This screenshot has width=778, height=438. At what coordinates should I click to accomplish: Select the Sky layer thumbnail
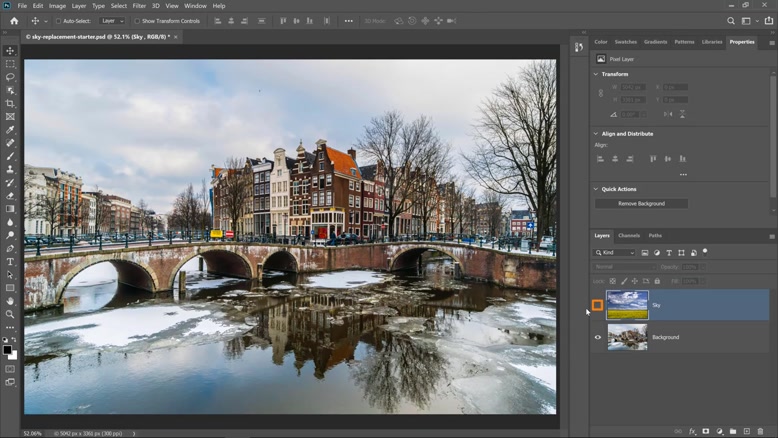(628, 305)
